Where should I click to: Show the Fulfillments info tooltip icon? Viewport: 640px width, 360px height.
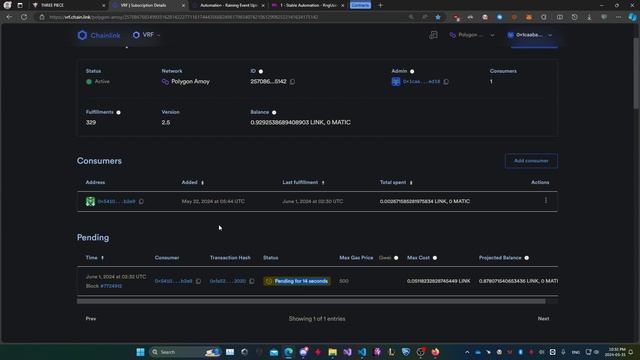pyautogui.click(x=118, y=113)
